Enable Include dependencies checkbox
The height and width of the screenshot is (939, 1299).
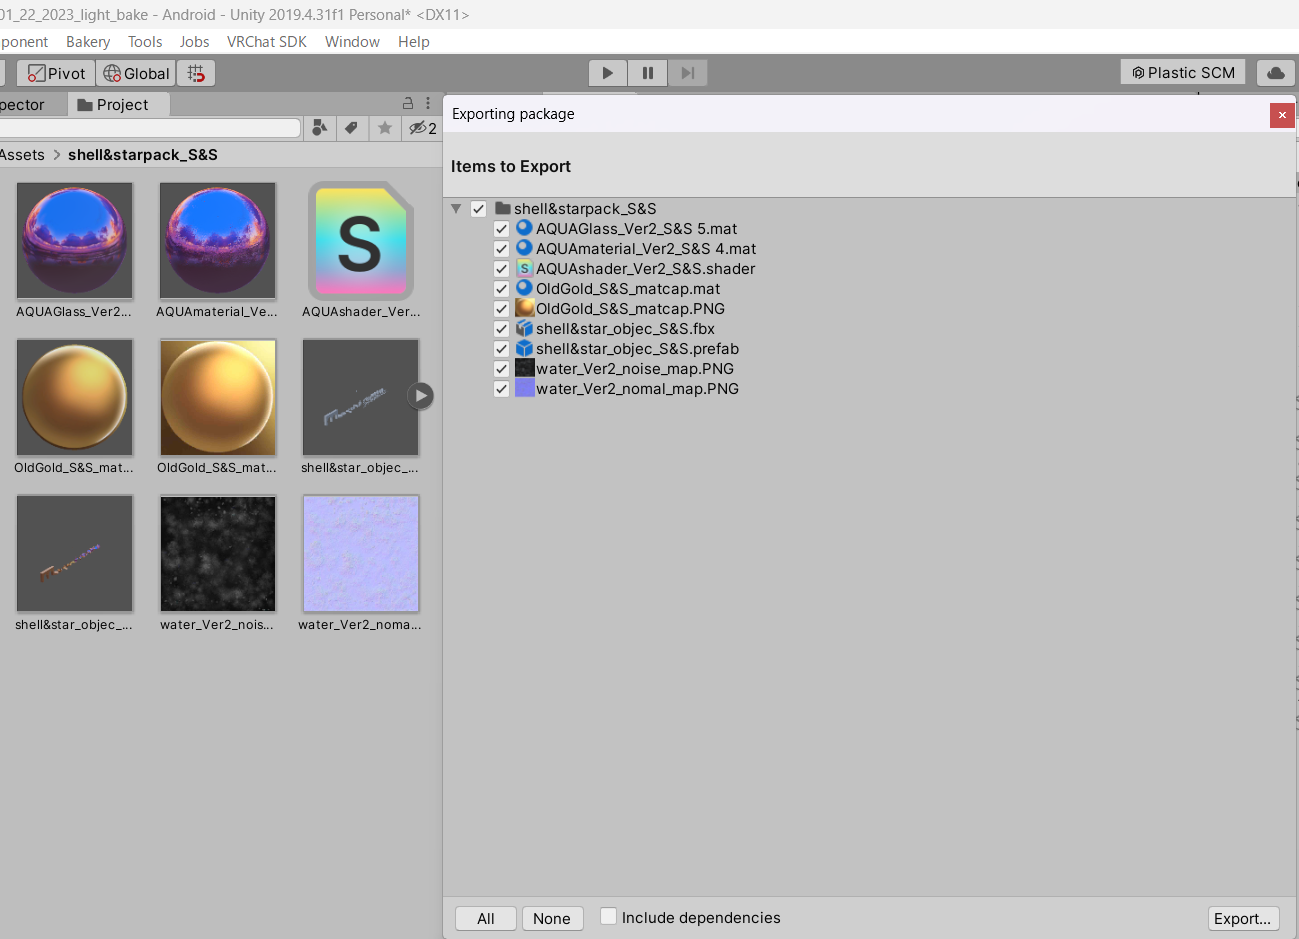(608, 916)
